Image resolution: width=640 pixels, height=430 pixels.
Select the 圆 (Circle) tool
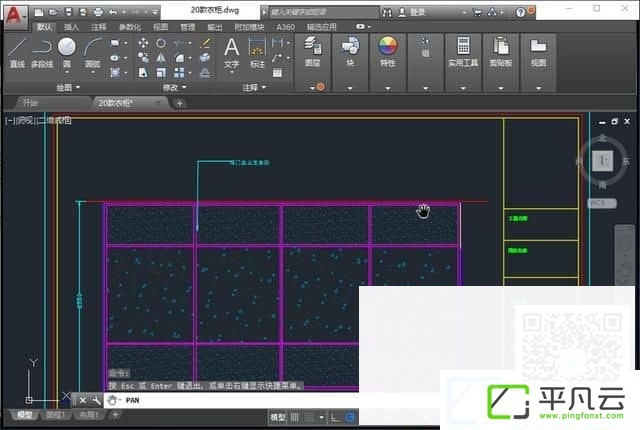pos(67,52)
